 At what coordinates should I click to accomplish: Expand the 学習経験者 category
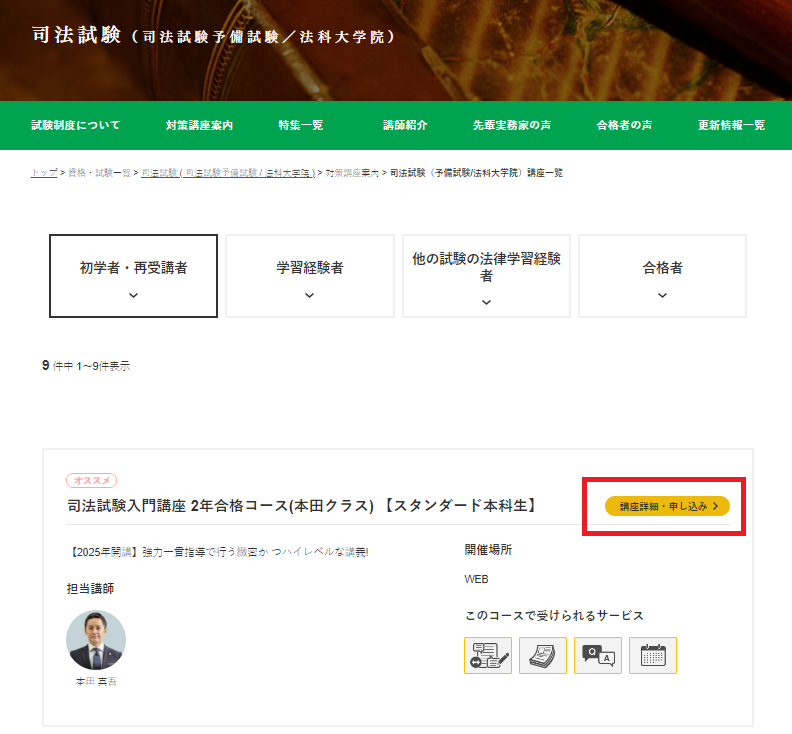[x=309, y=276]
